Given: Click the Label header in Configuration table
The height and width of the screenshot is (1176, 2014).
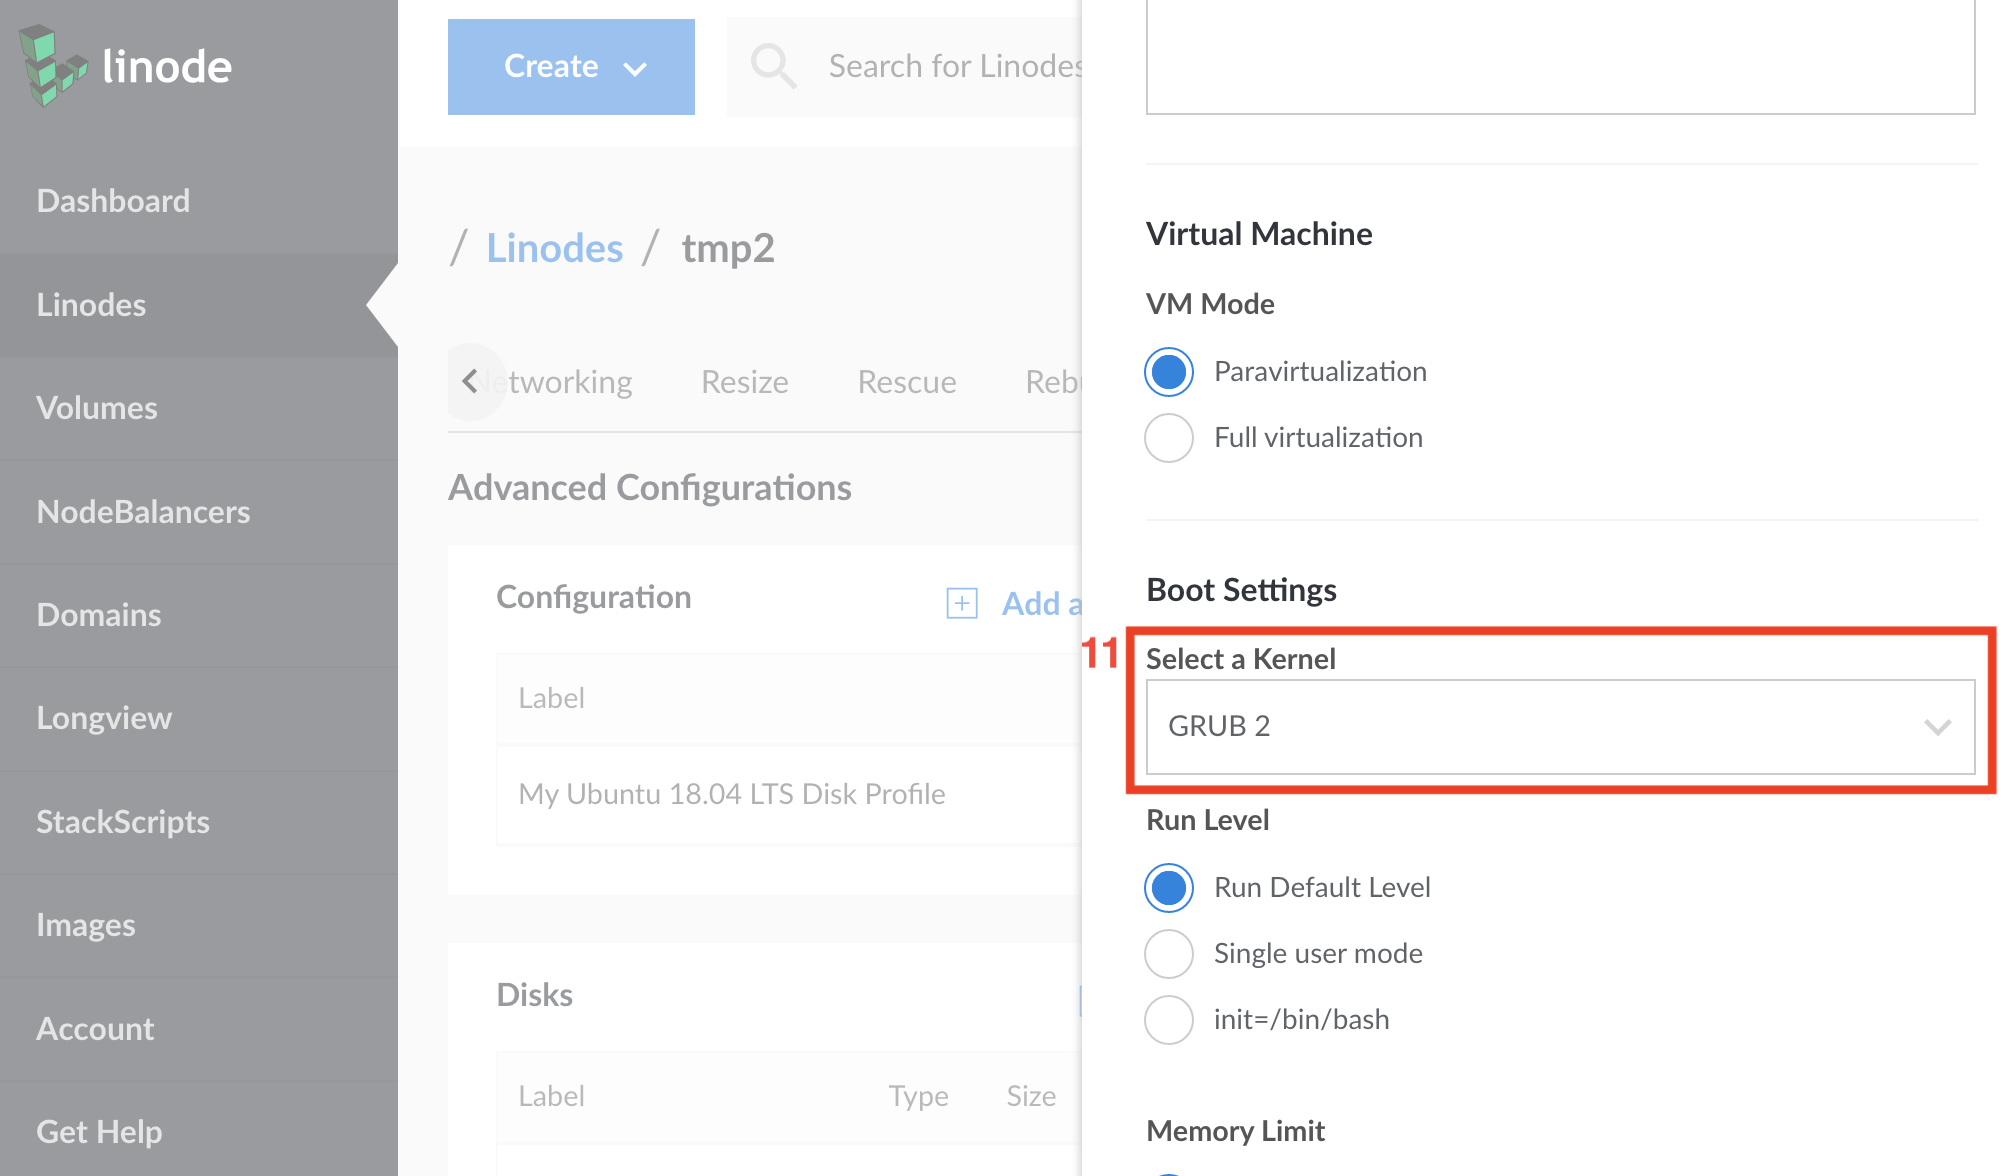Looking at the screenshot, I should pos(551,698).
